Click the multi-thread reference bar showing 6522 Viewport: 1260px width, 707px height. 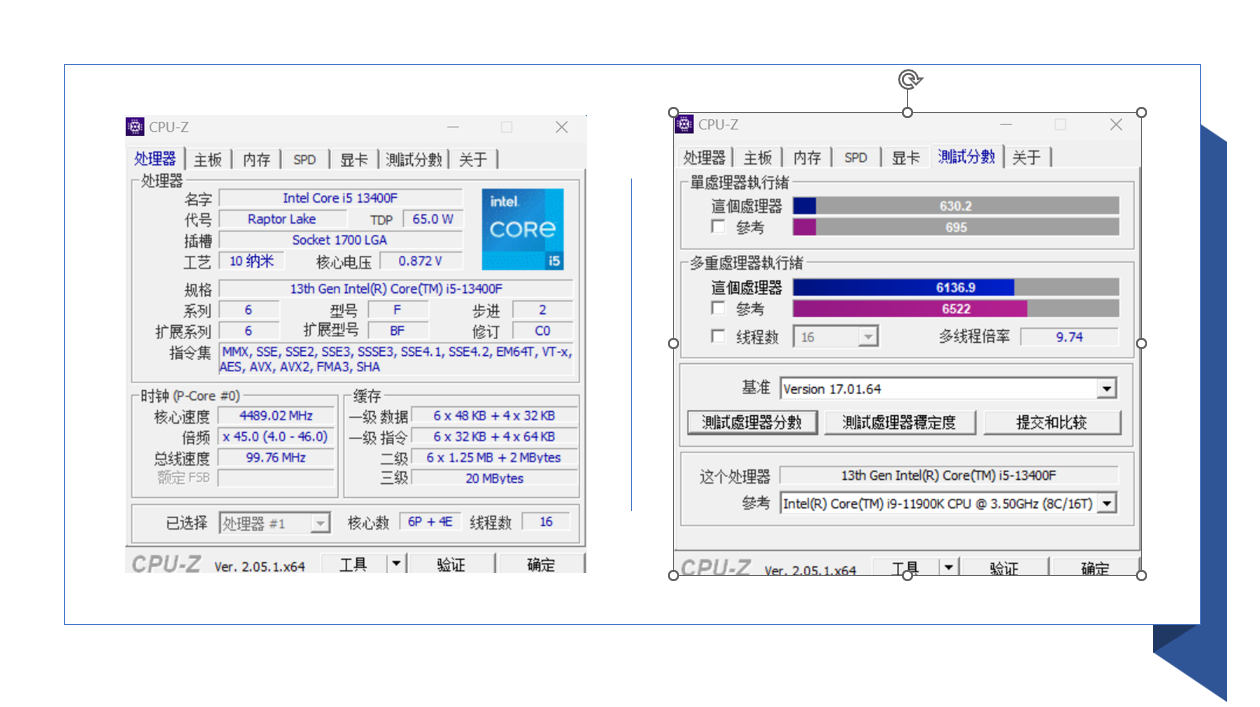tap(956, 308)
